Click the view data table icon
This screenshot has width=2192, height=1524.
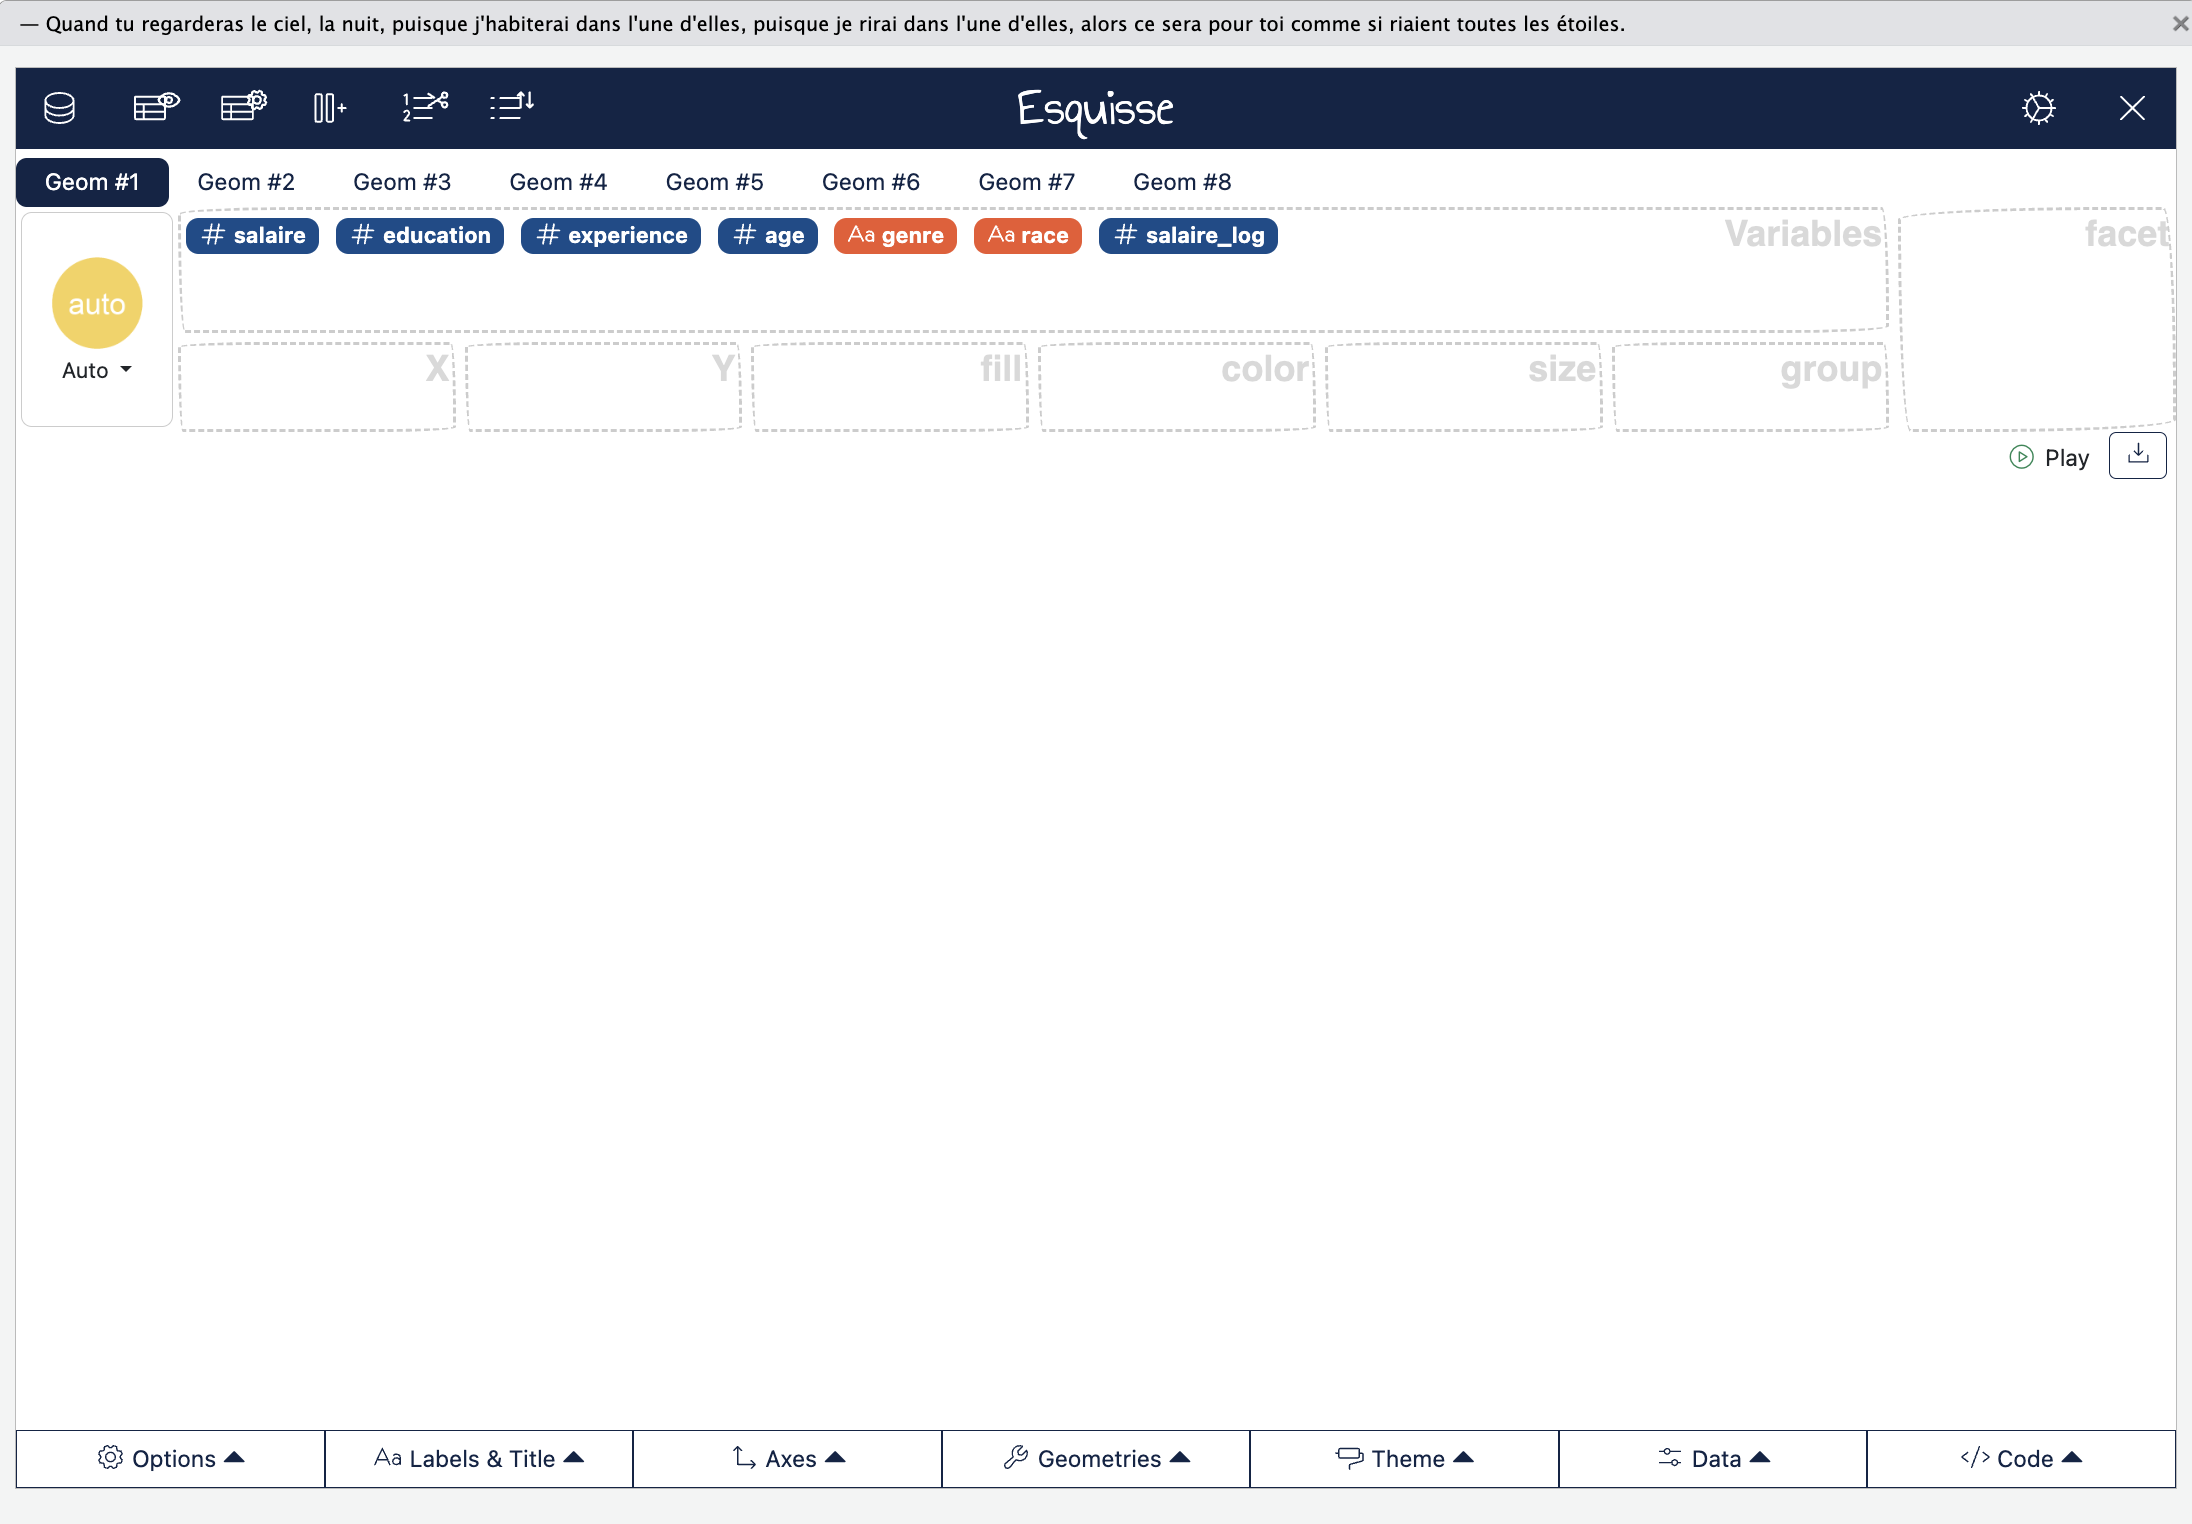point(155,106)
